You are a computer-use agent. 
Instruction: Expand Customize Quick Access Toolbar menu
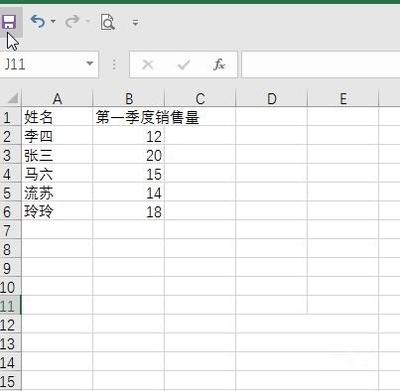pyautogui.click(x=135, y=23)
